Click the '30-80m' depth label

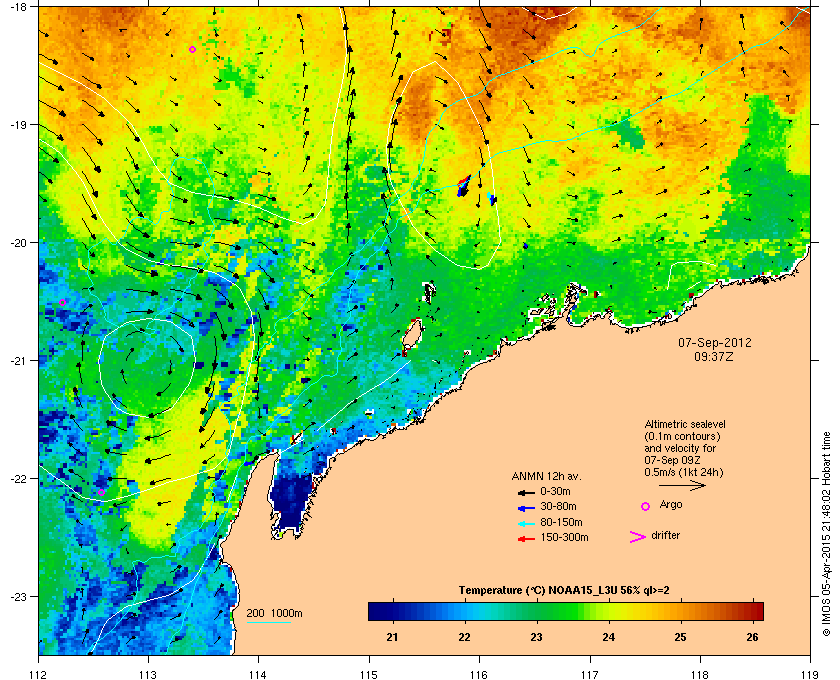558,506
